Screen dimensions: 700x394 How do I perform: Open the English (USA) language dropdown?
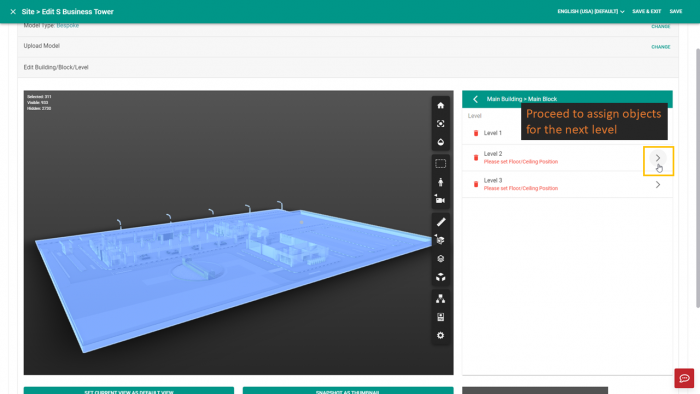click(590, 12)
